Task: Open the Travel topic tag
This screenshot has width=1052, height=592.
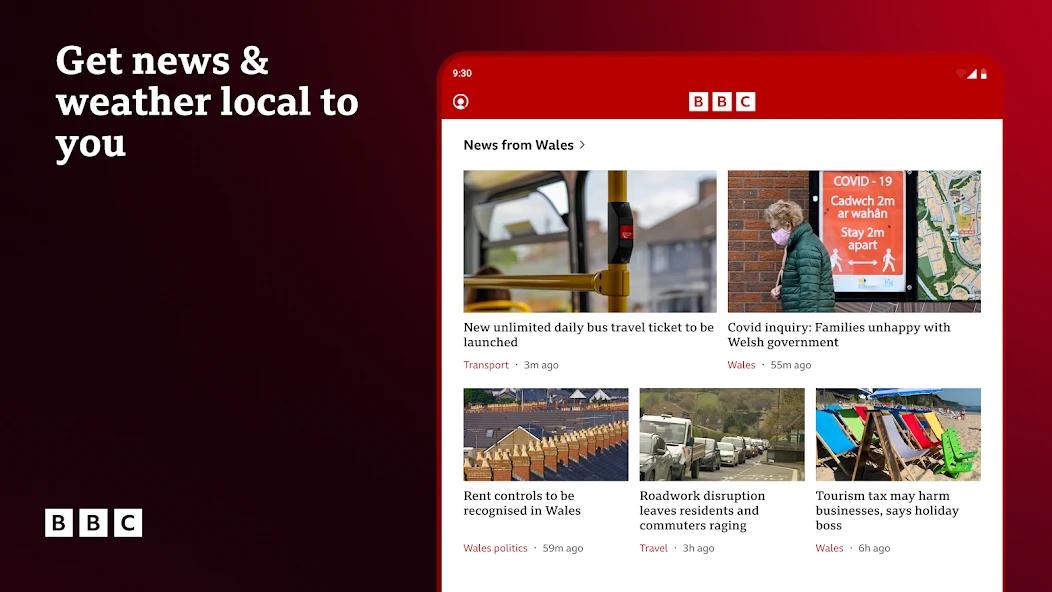Action: (x=653, y=548)
